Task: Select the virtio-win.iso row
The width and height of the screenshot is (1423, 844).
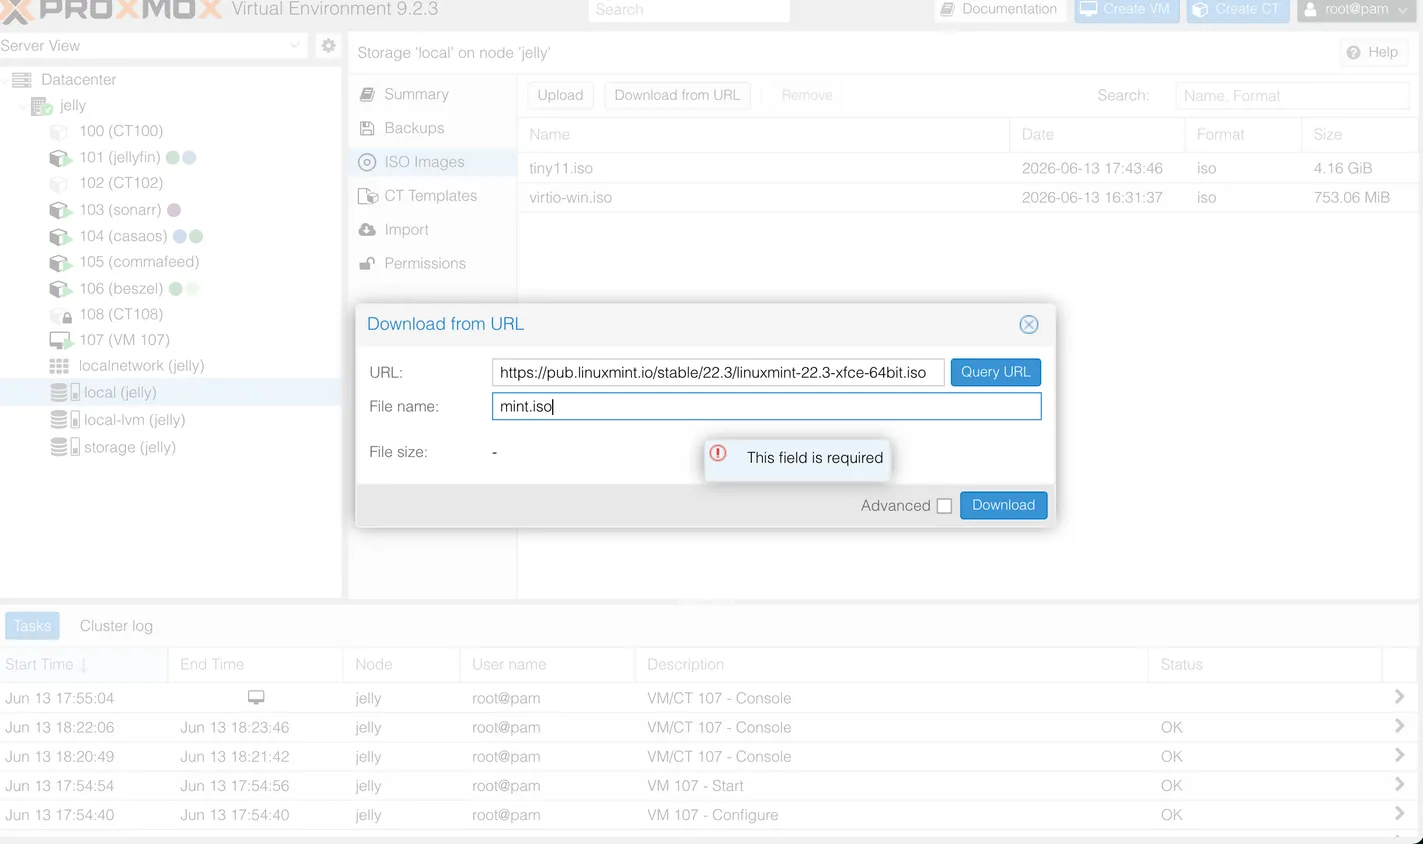Action: click(x=967, y=197)
